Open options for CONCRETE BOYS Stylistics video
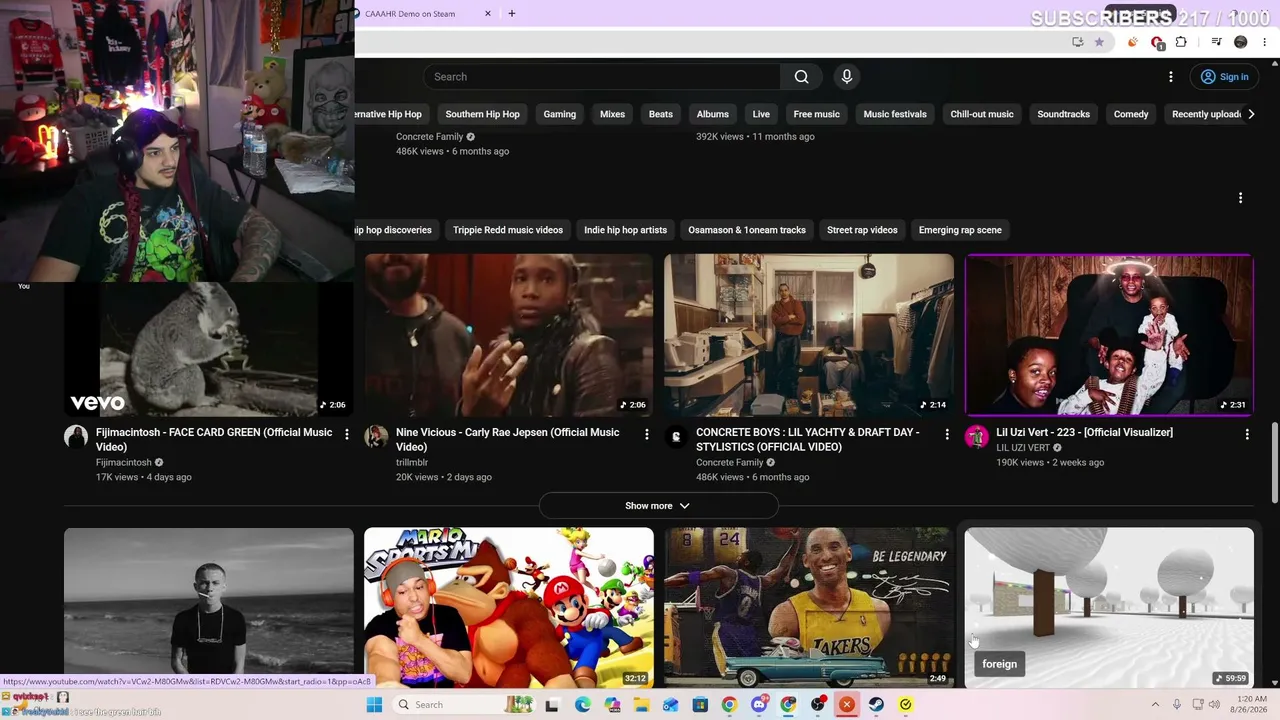The height and width of the screenshot is (720, 1280). pos(947,434)
